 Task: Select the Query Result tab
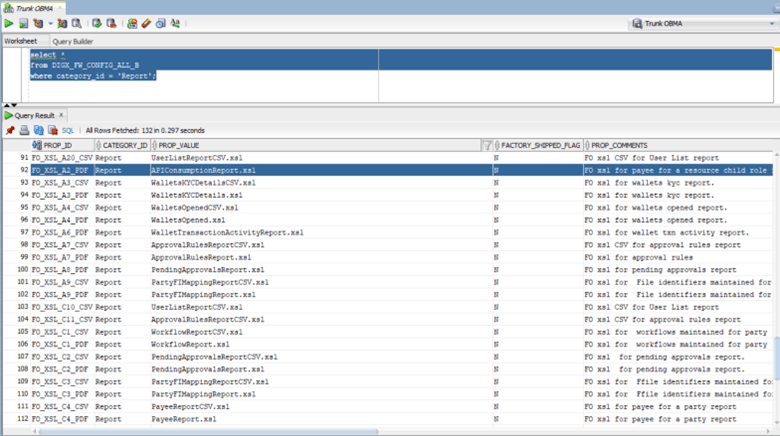34,115
